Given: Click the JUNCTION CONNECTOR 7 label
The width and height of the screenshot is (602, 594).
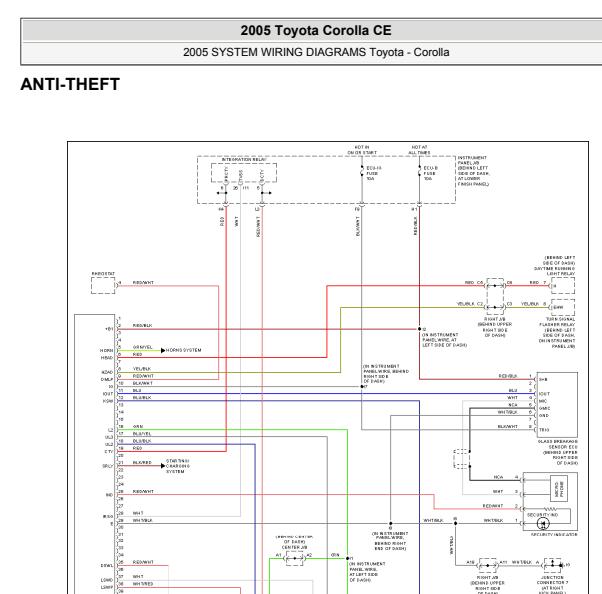Looking at the screenshot, I should point(552,580).
